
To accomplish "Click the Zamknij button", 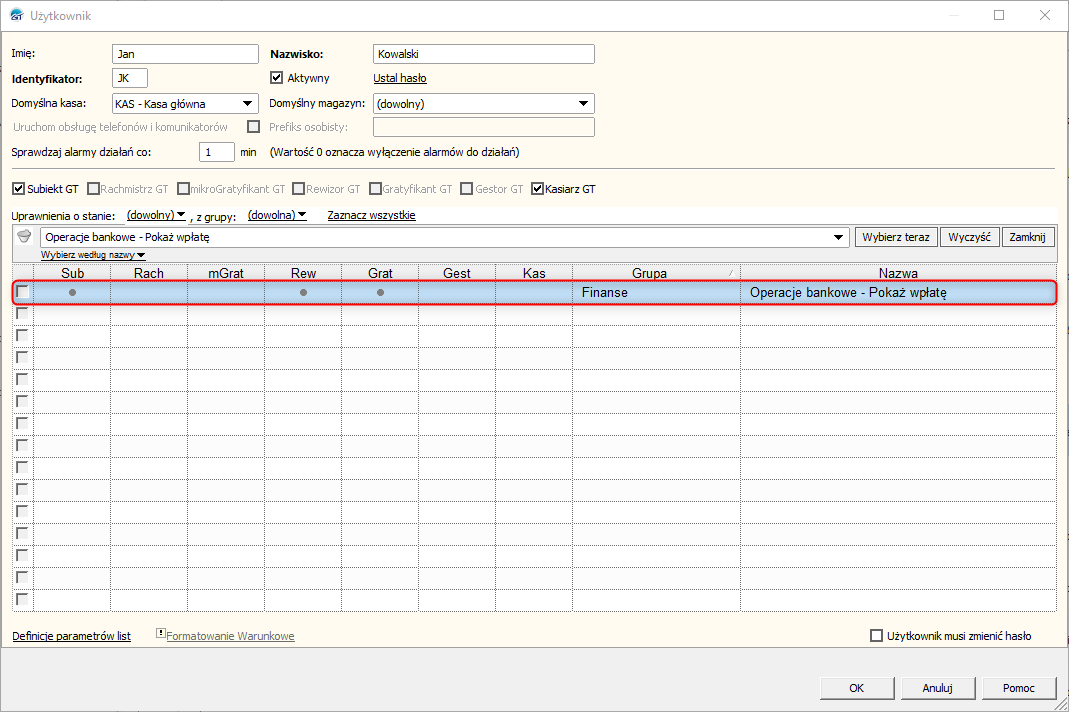I will pos(1027,237).
